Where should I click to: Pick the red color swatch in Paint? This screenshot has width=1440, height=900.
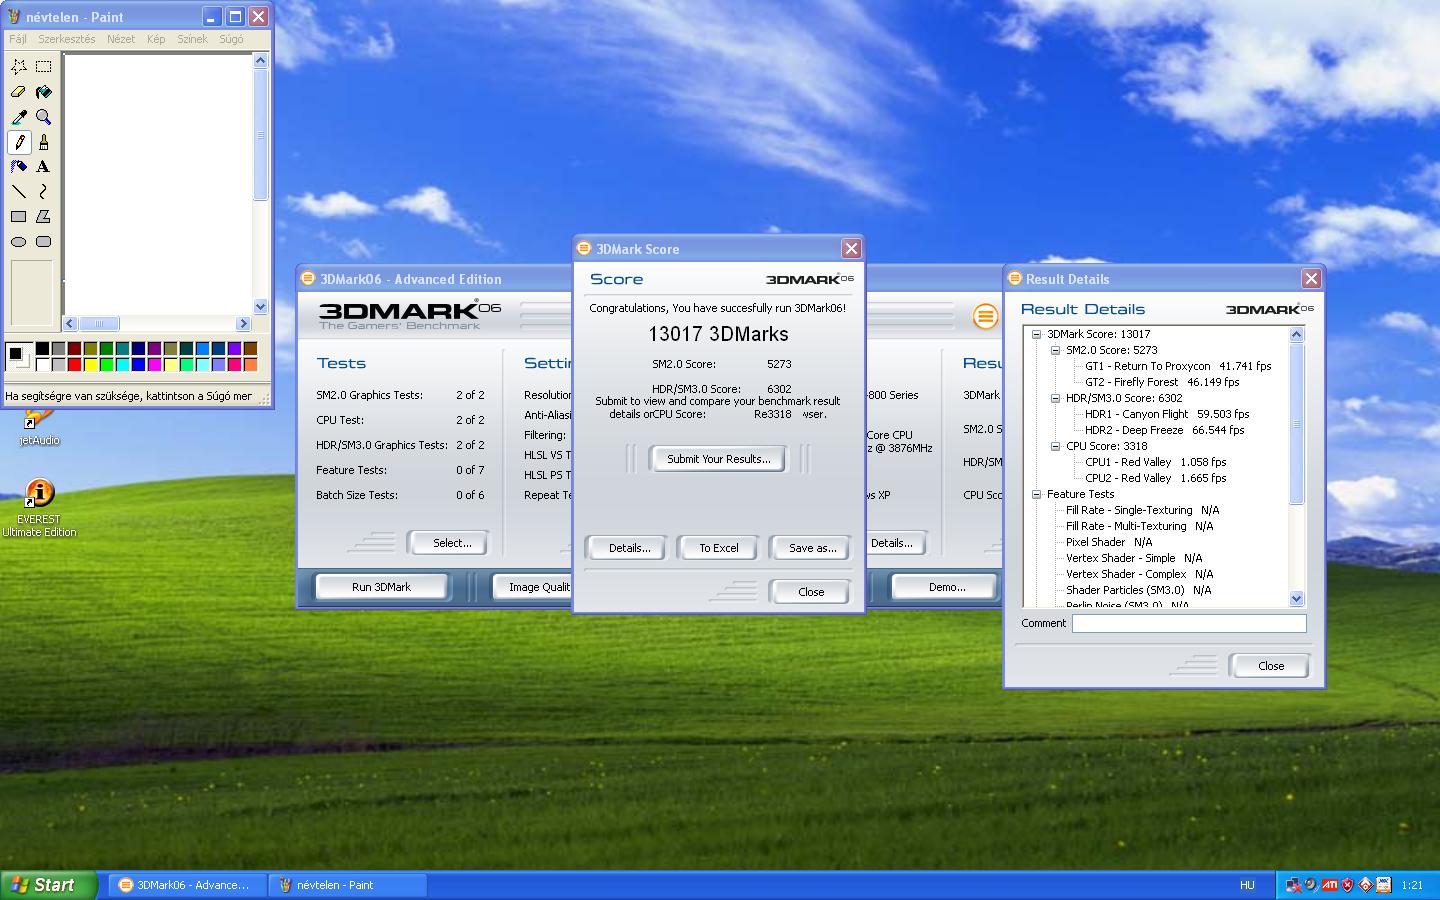click(x=75, y=365)
